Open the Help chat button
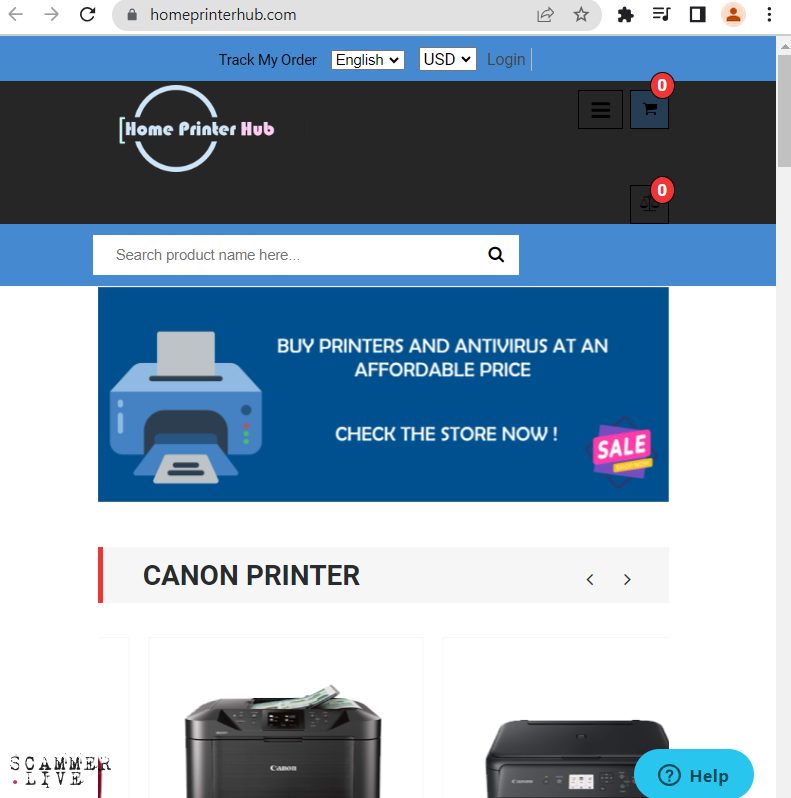This screenshot has width=791, height=798. pos(693,775)
